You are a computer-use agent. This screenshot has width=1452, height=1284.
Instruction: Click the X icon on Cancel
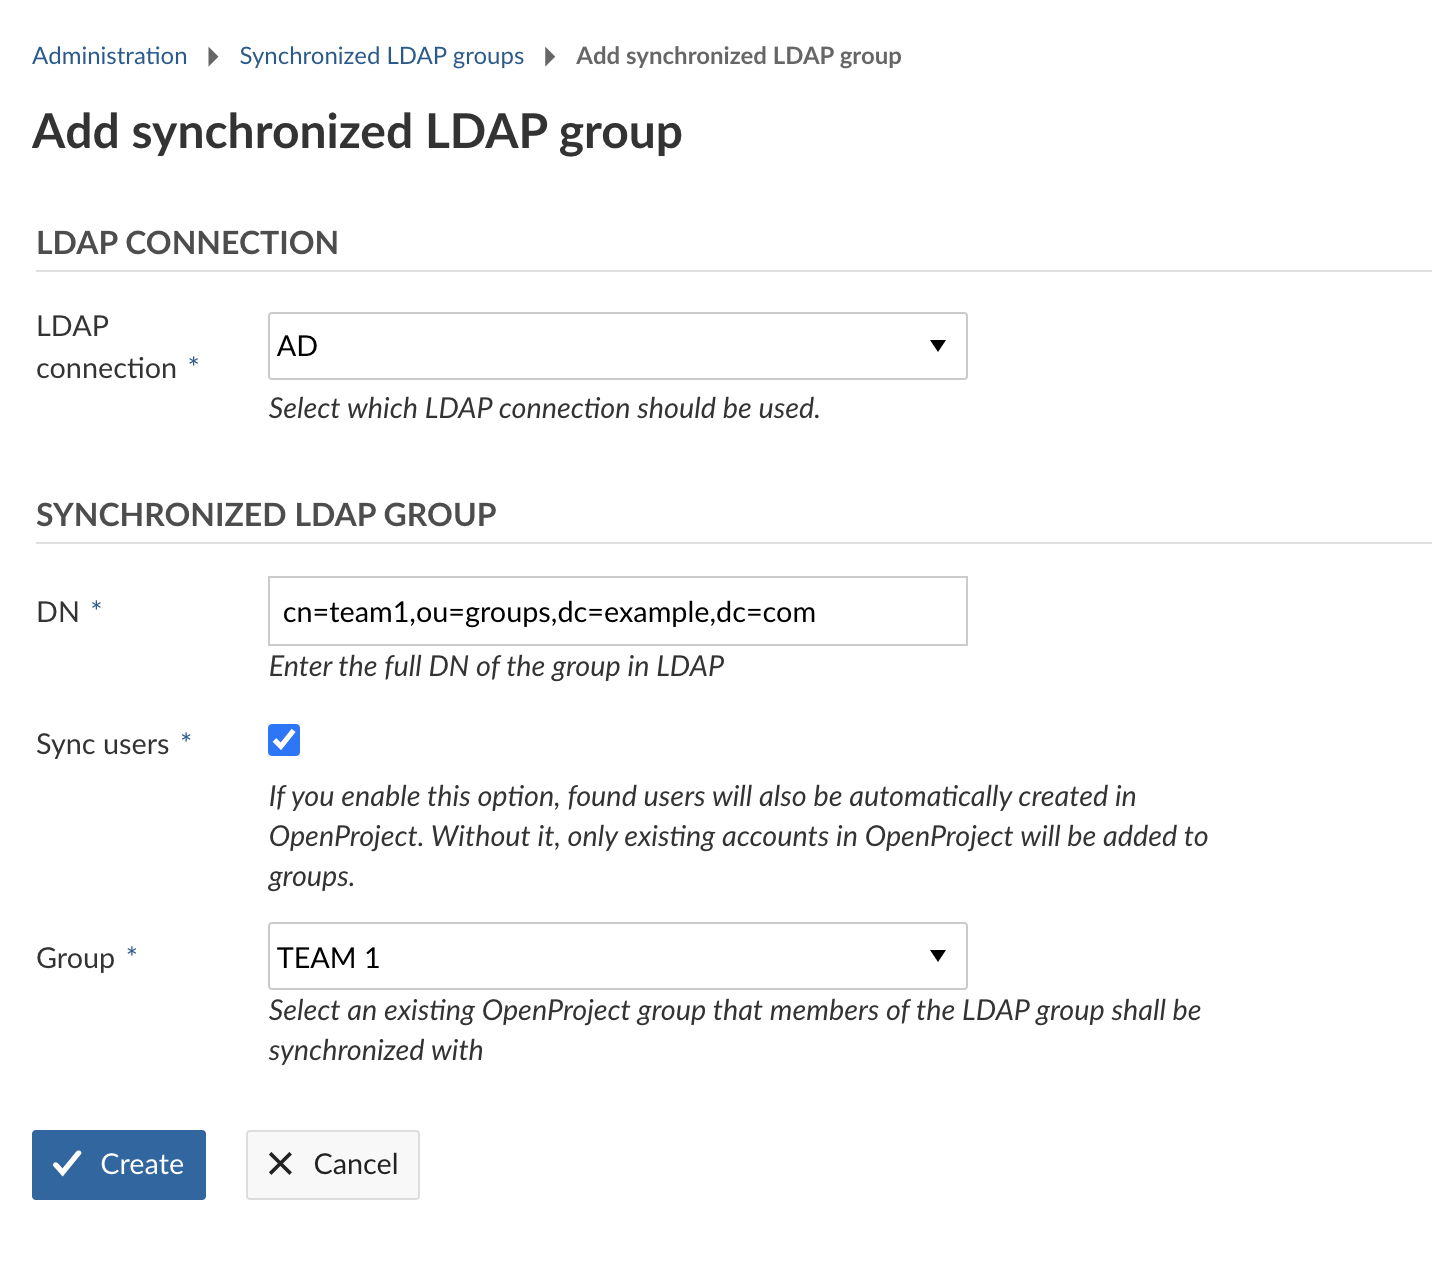tap(281, 1164)
